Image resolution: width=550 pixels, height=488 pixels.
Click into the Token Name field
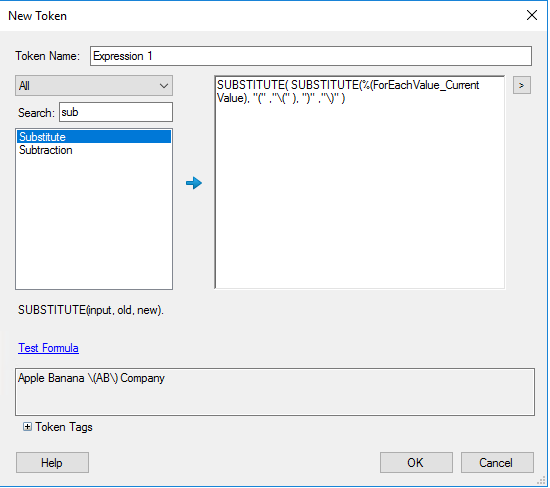tap(311, 56)
